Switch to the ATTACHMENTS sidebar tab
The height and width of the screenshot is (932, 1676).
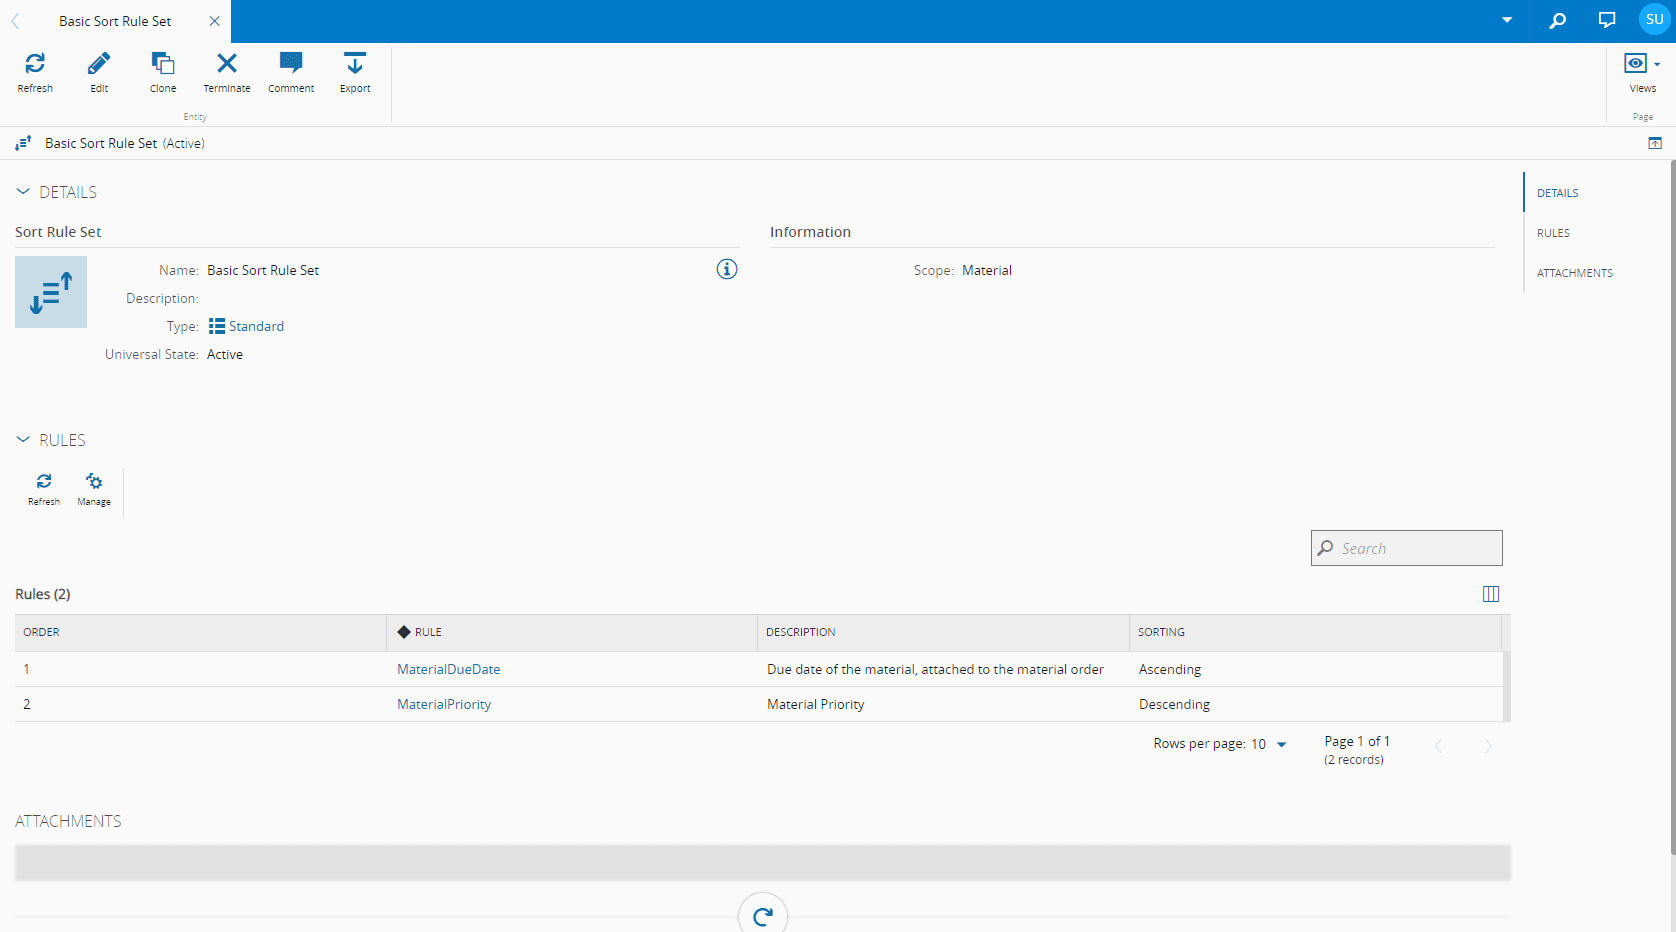(1575, 272)
